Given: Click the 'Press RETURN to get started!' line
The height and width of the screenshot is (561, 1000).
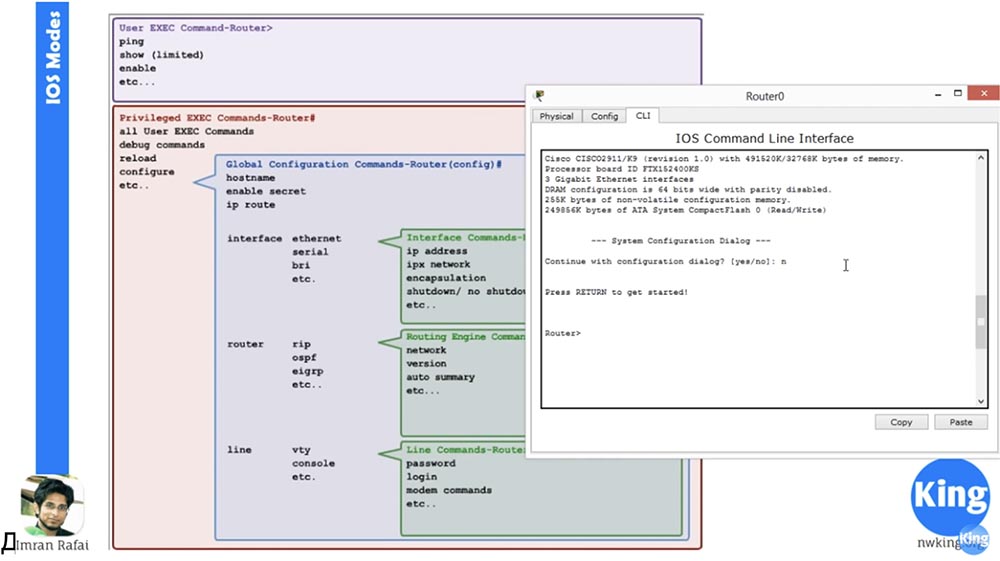Looking at the screenshot, I should click(x=616, y=292).
